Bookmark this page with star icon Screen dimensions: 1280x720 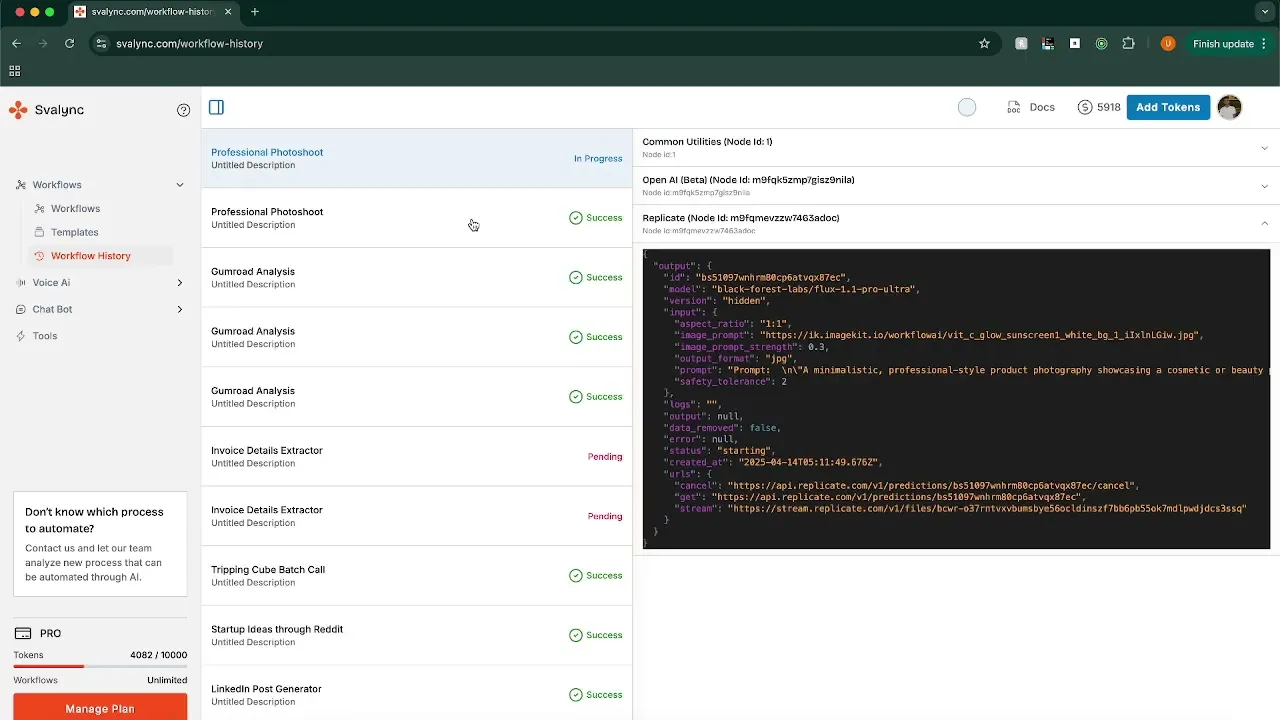(984, 44)
